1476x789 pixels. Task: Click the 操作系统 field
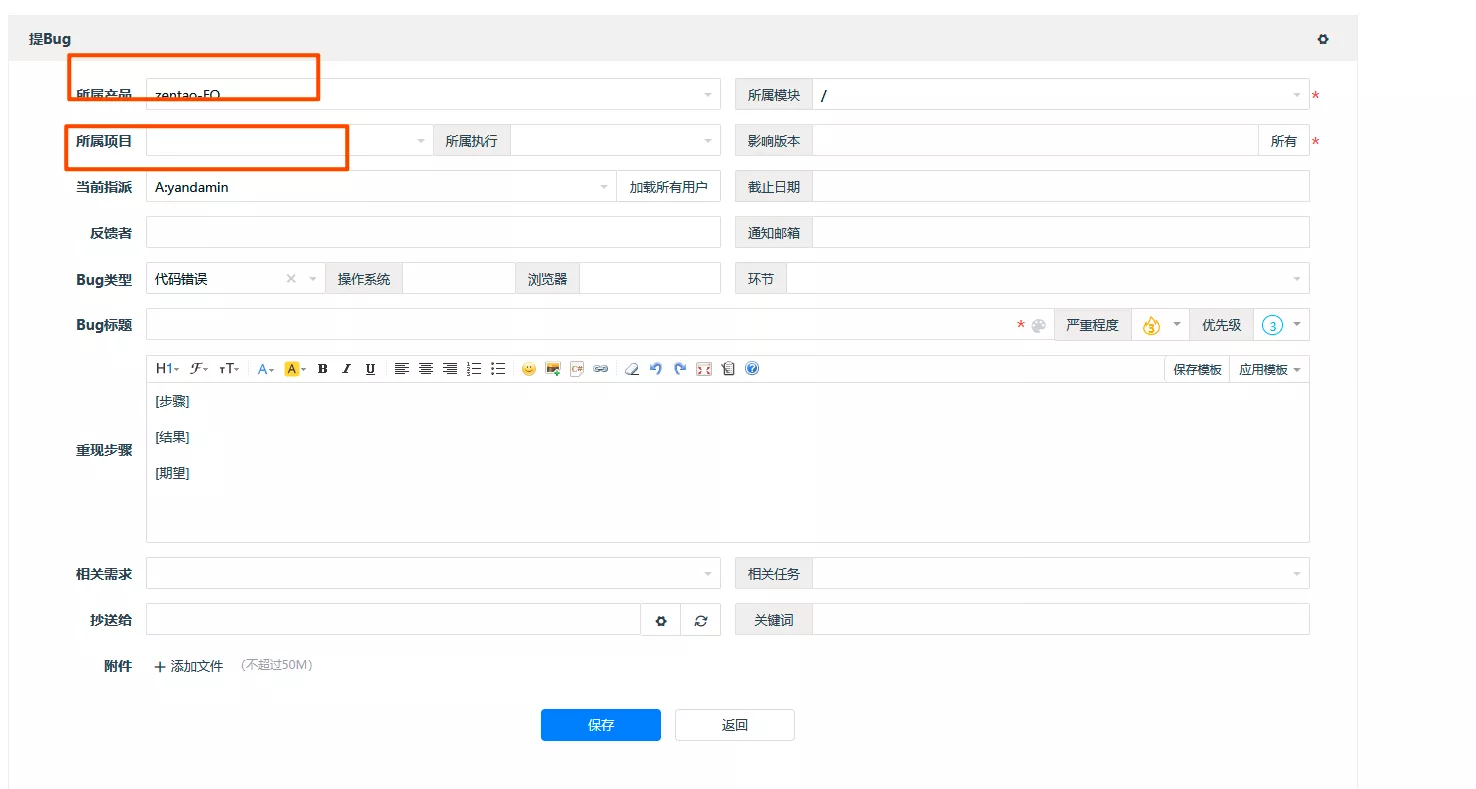tap(459, 279)
